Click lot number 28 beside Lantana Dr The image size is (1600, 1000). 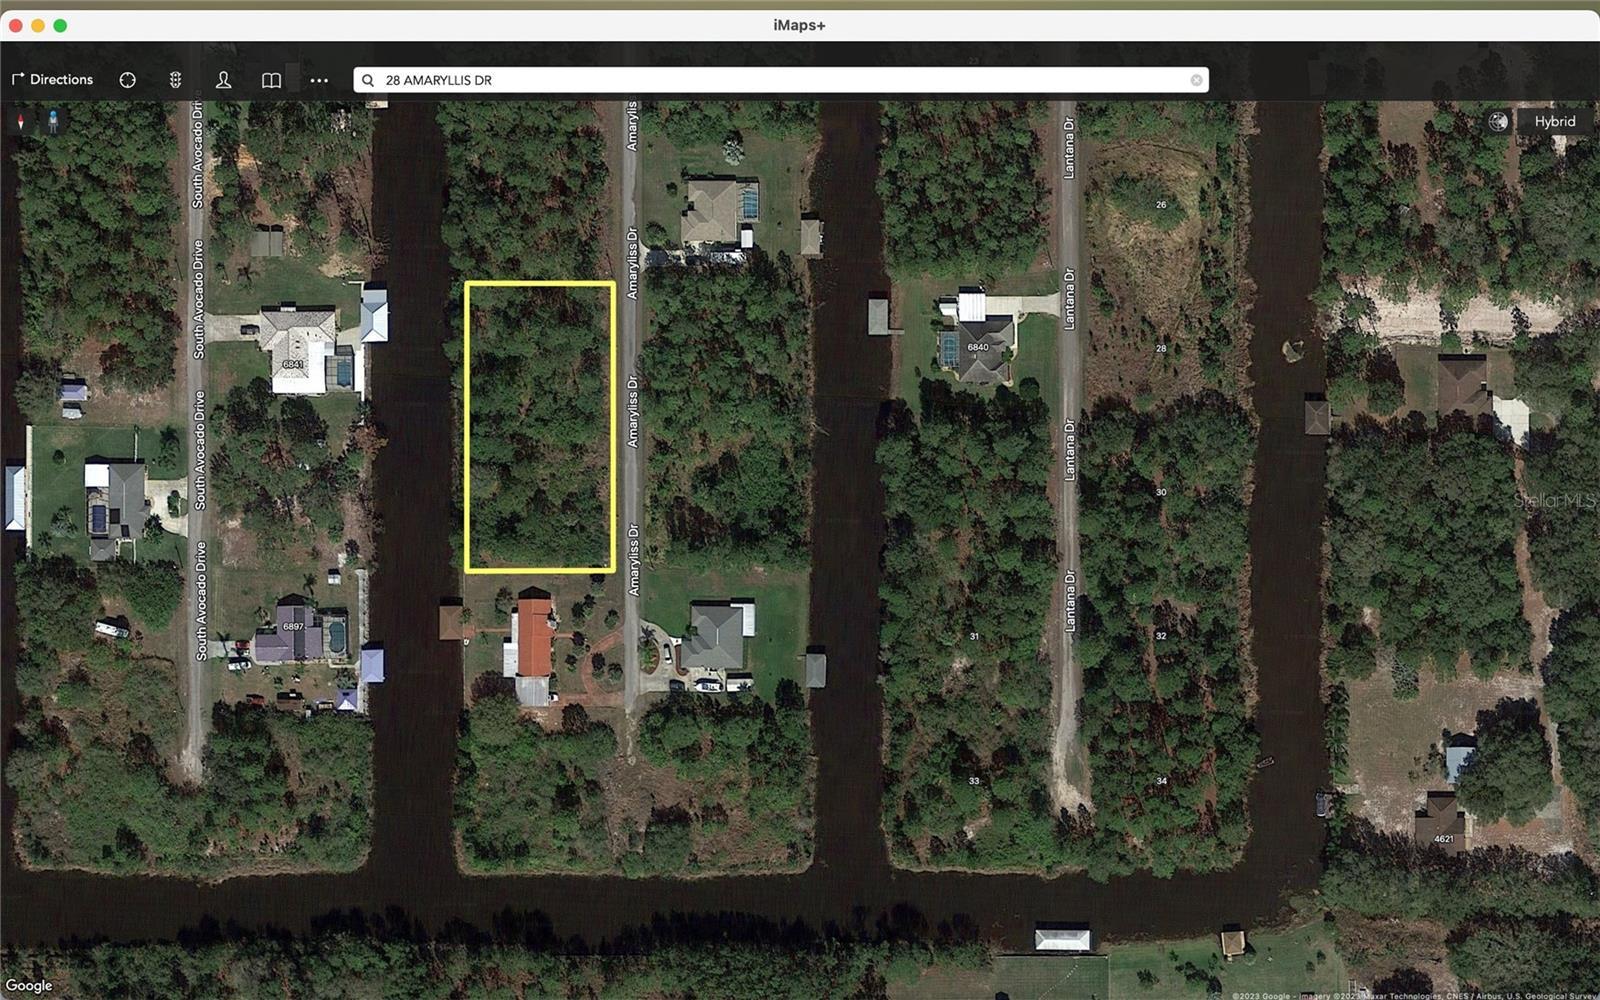pyautogui.click(x=1161, y=348)
